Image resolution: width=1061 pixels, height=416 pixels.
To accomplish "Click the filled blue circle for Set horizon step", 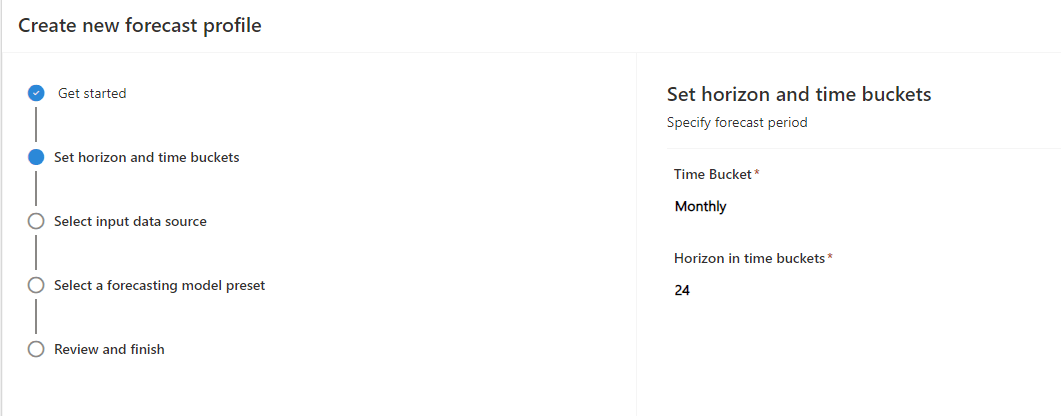I will (x=36, y=157).
